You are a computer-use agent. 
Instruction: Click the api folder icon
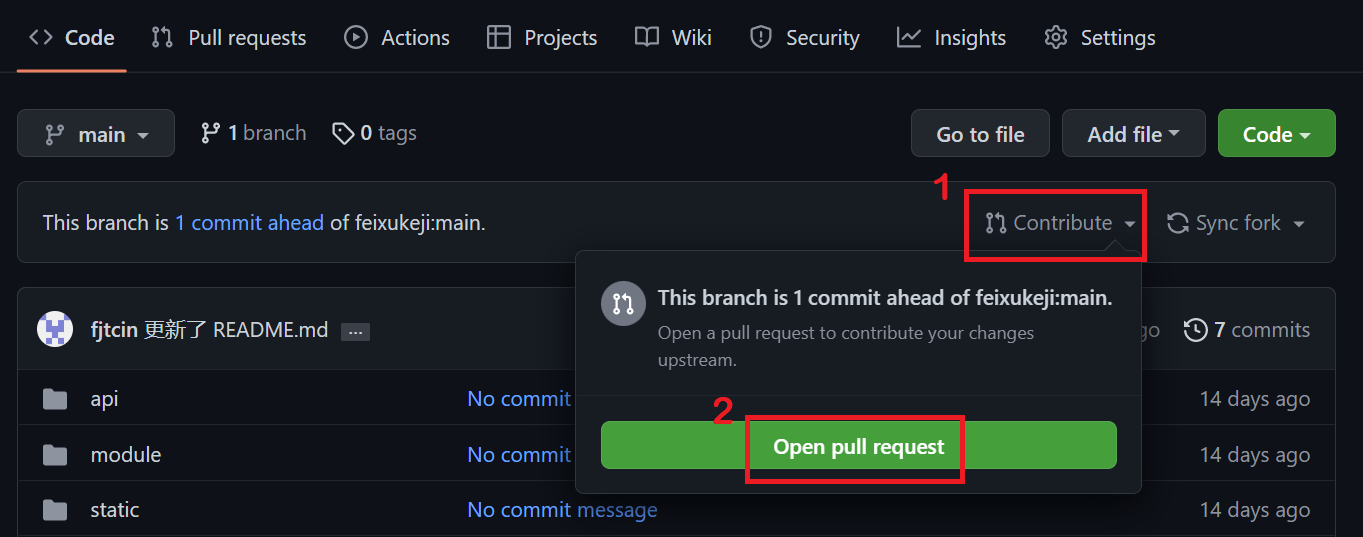tap(55, 399)
